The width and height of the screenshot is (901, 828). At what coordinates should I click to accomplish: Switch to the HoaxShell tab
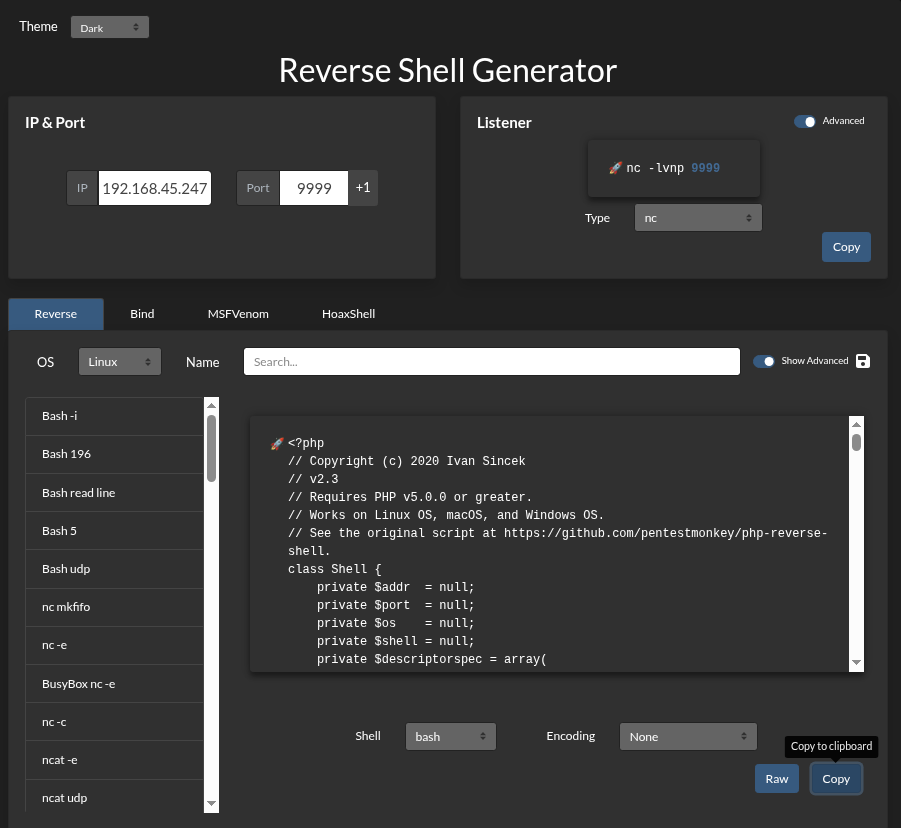(348, 314)
